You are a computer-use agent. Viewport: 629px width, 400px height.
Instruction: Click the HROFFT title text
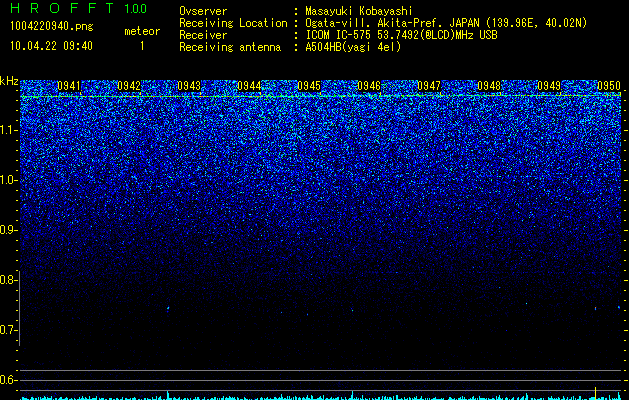point(62,8)
